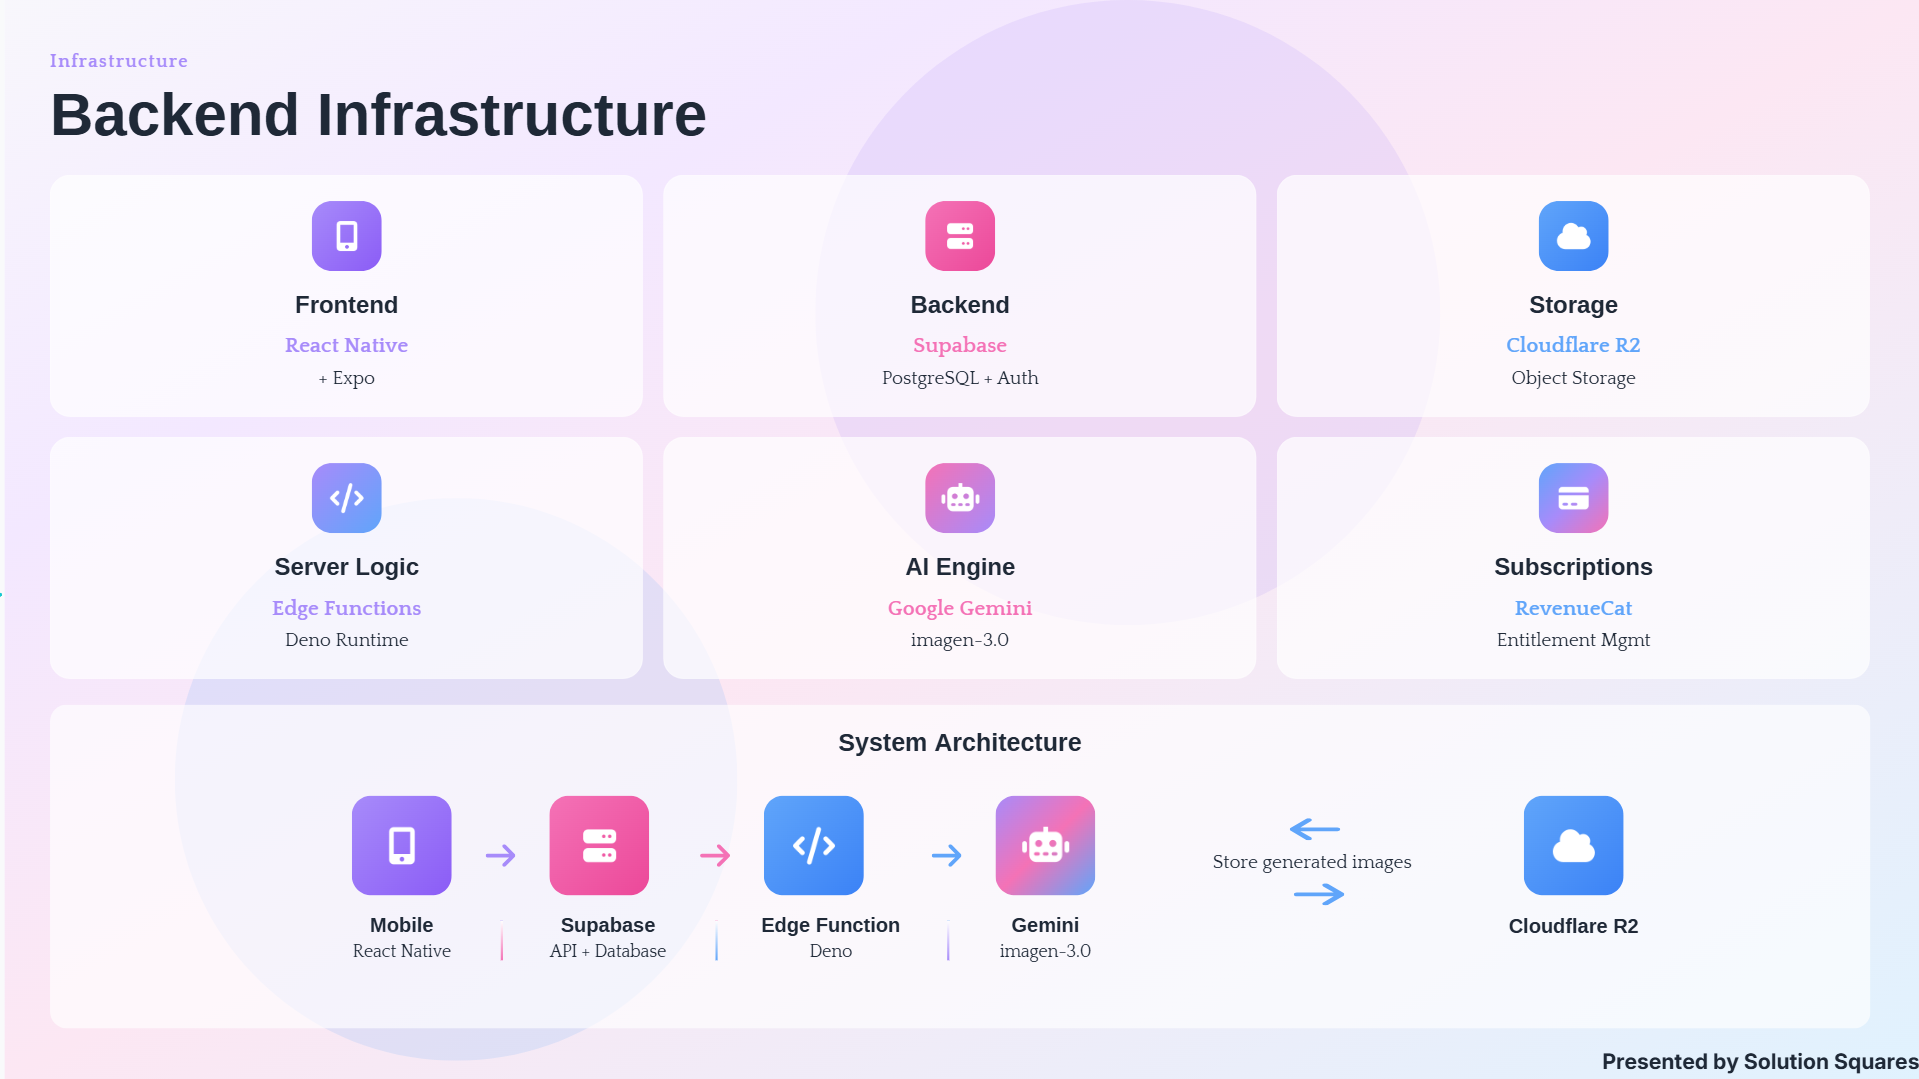
Task: Click the RevenueCat link text
Action: tap(1573, 608)
